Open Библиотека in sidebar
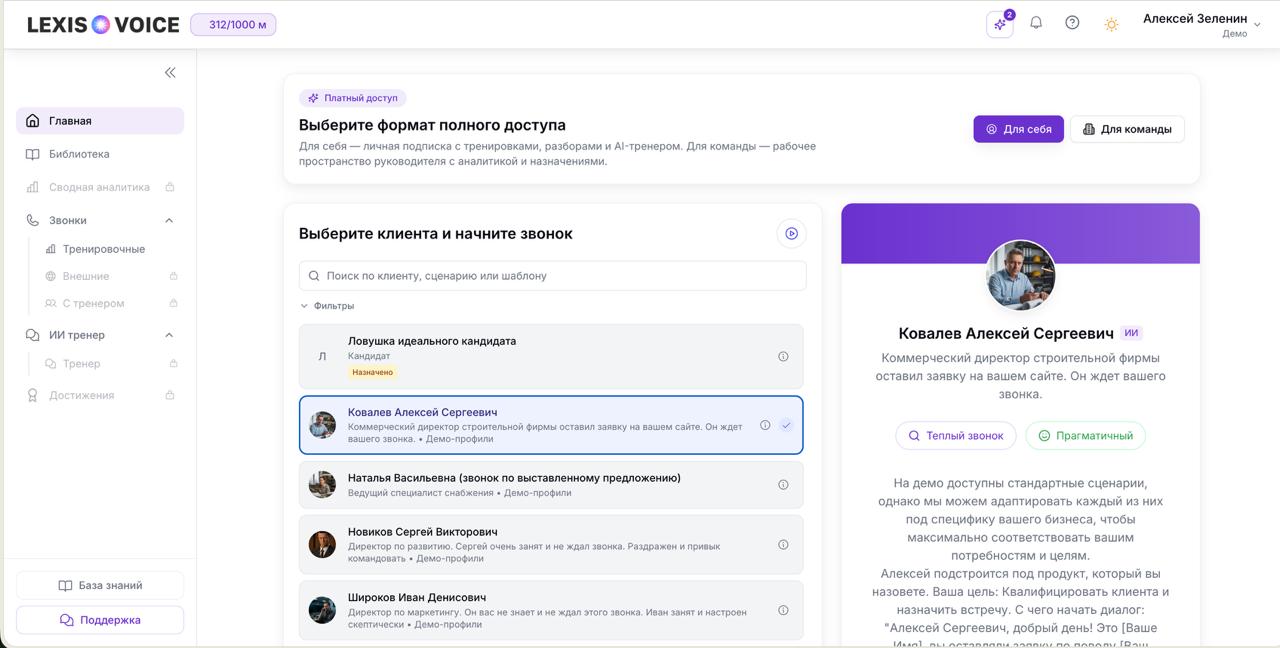Viewport: 1280px width, 648px height. click(x=100, y=154)
